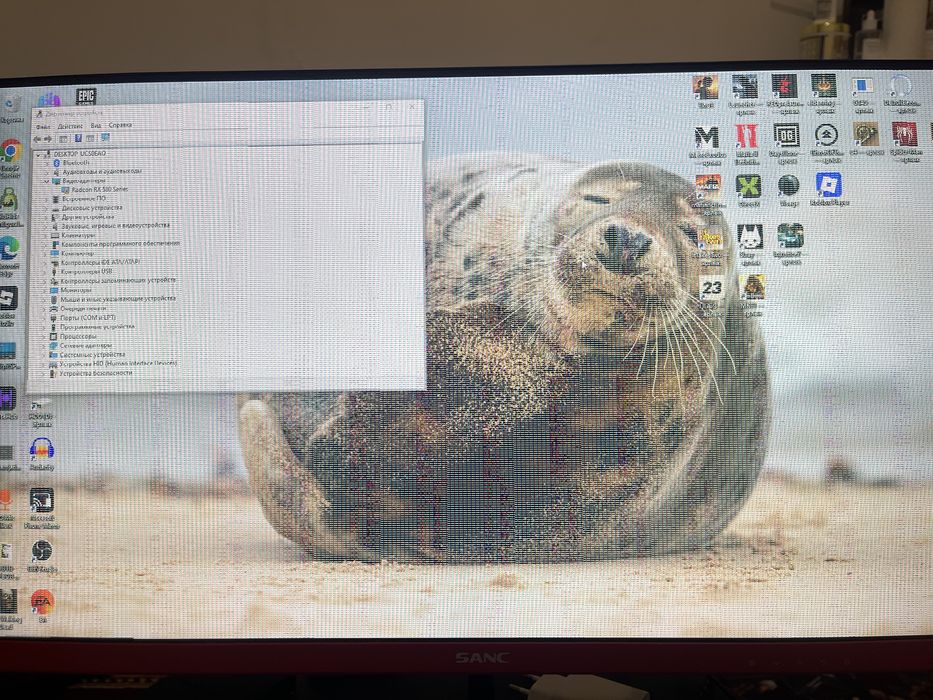Open the Epic Games launcher desktop icon

[86, 96]
